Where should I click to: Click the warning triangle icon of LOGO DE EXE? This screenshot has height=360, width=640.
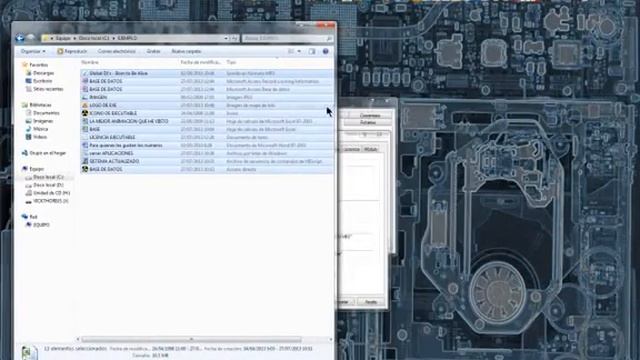click(x=85, y=105)
